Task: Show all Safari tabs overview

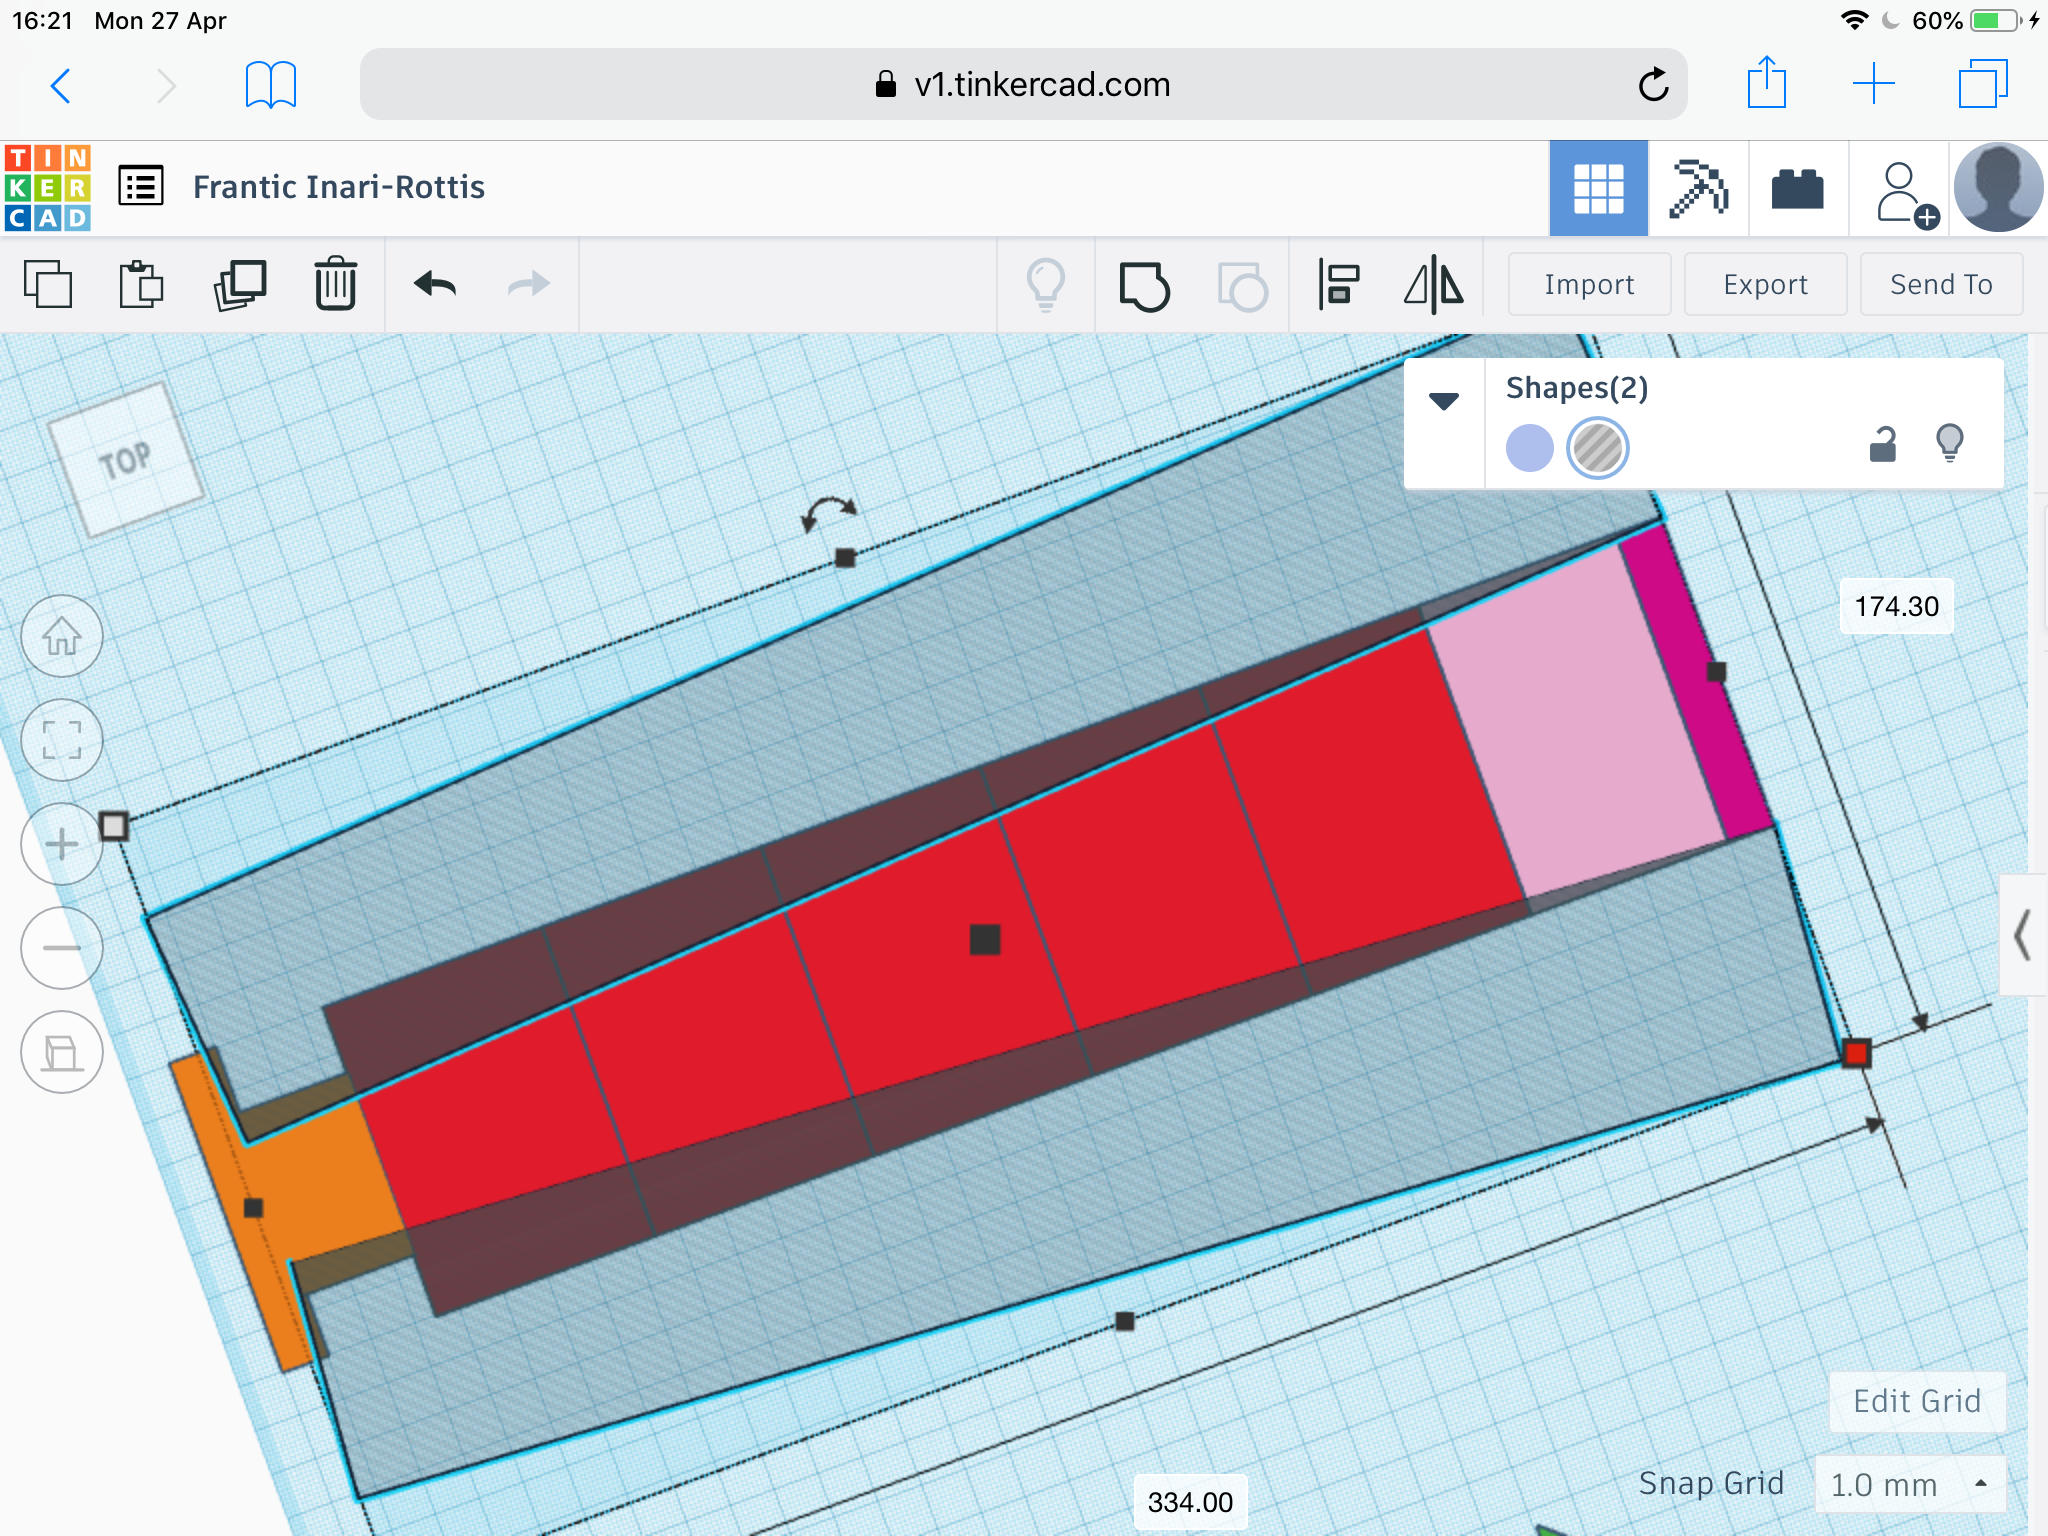Action: [x=1982, y=84]
